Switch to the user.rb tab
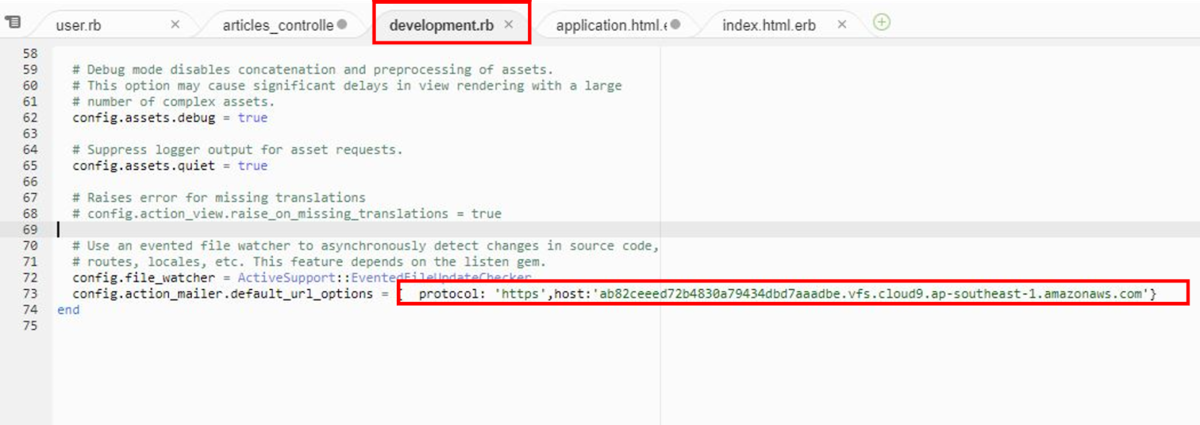The width and height of the screenshot is (1200, 425). tap(79, 25)
